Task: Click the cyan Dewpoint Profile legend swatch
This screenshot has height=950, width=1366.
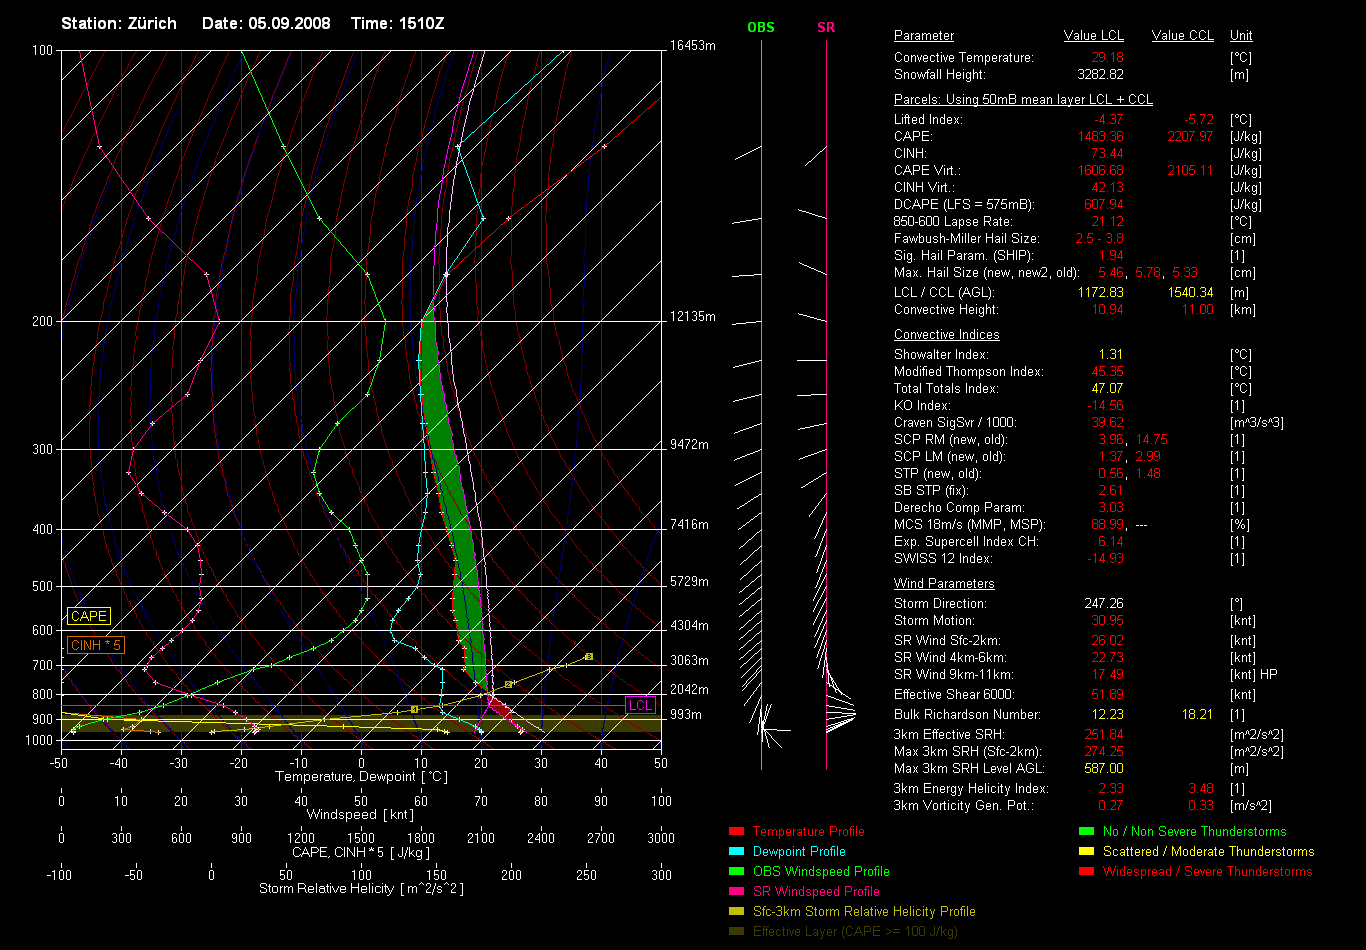Action: pos(737,852)
